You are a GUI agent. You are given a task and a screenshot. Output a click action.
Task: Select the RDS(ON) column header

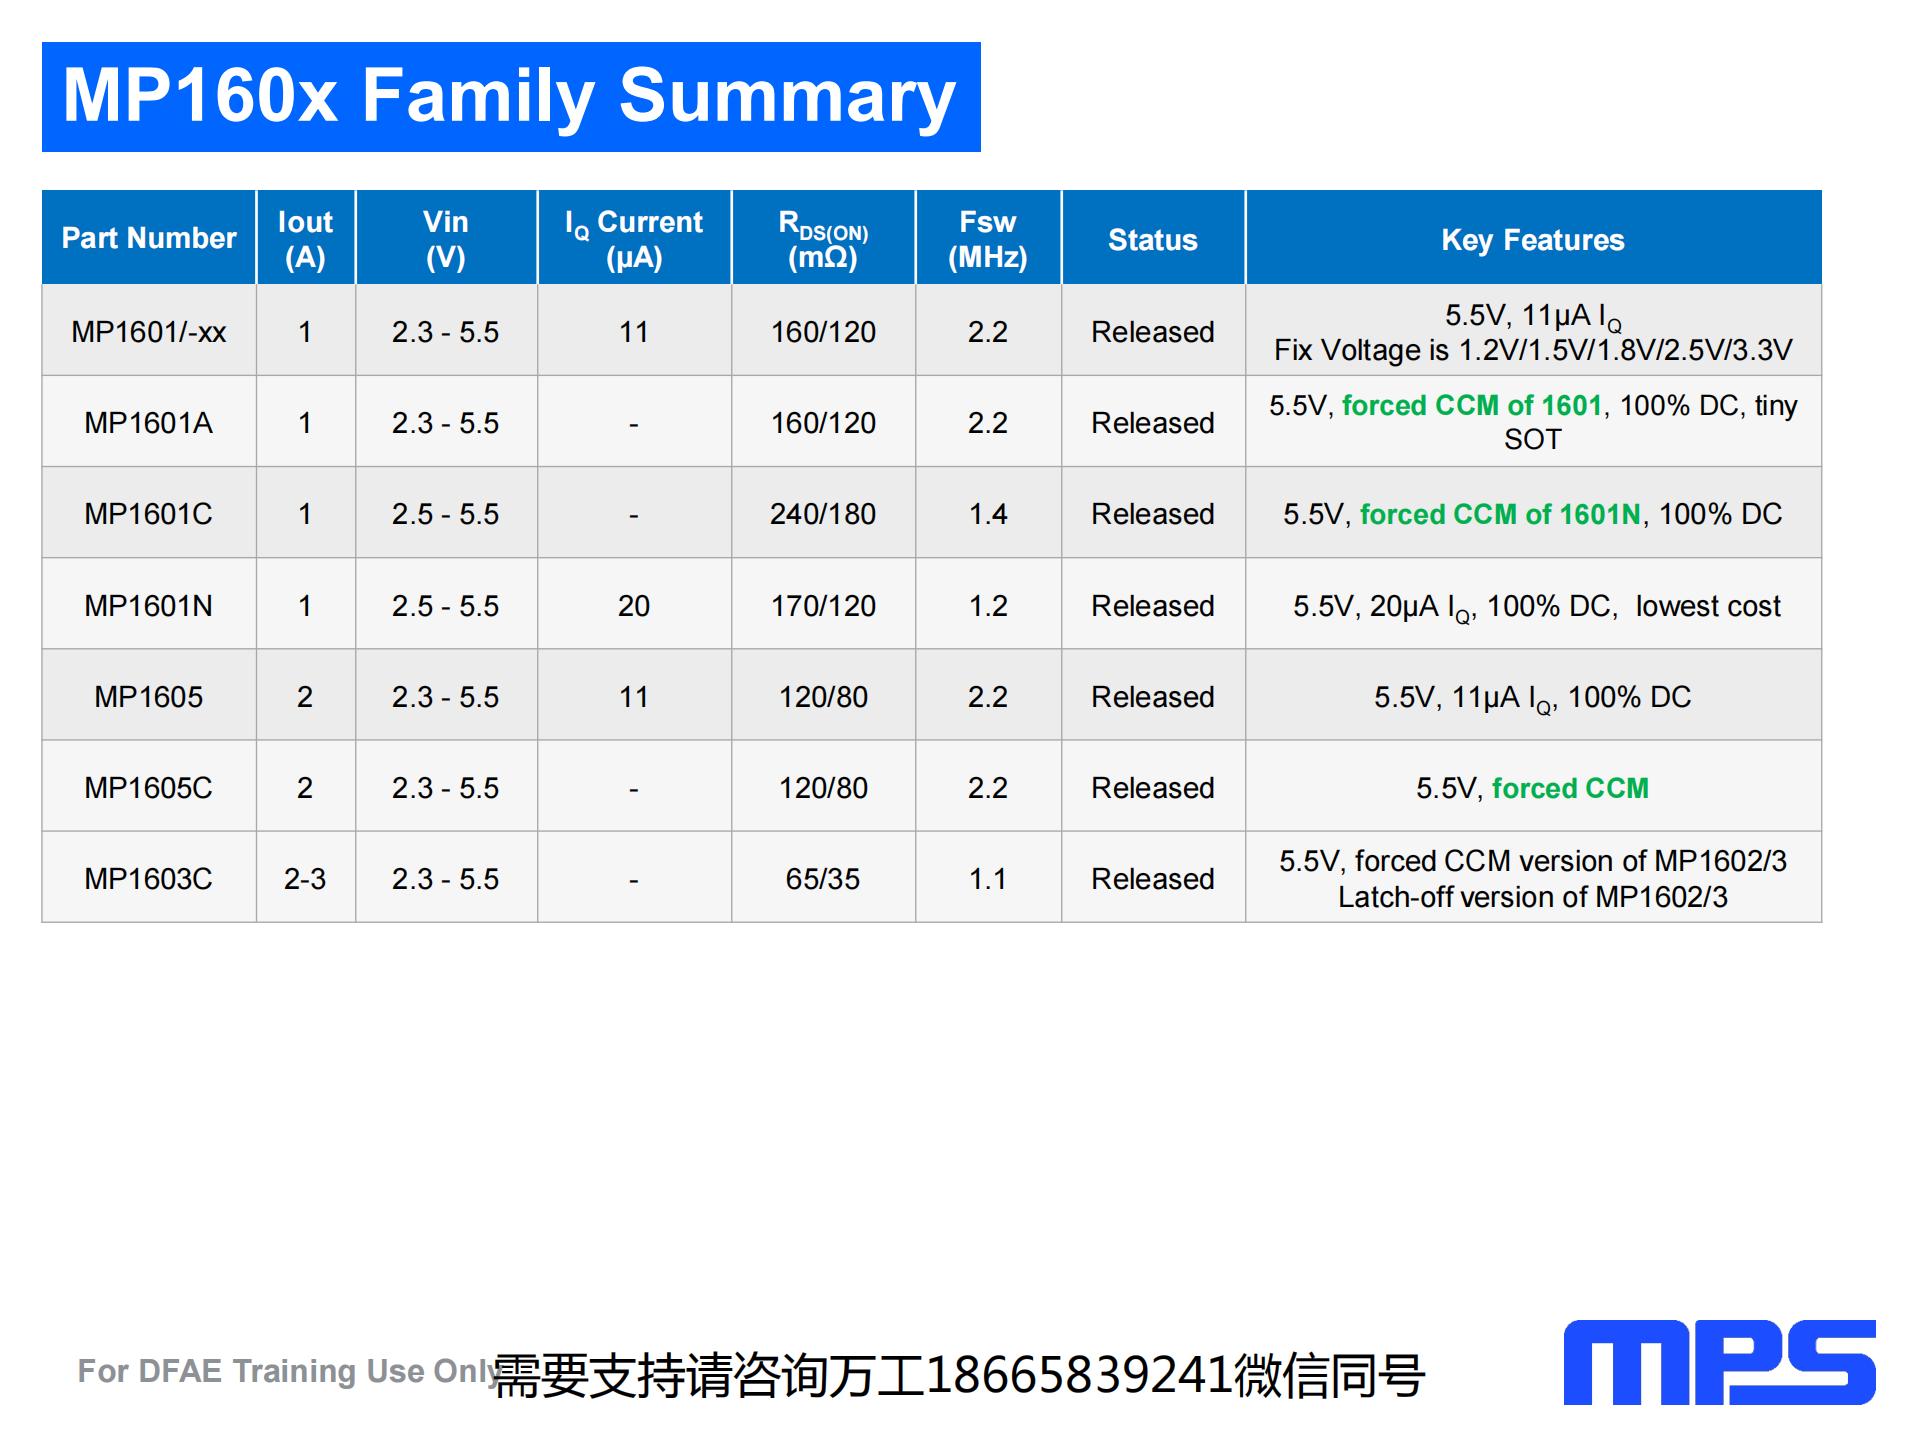[823, 238]
